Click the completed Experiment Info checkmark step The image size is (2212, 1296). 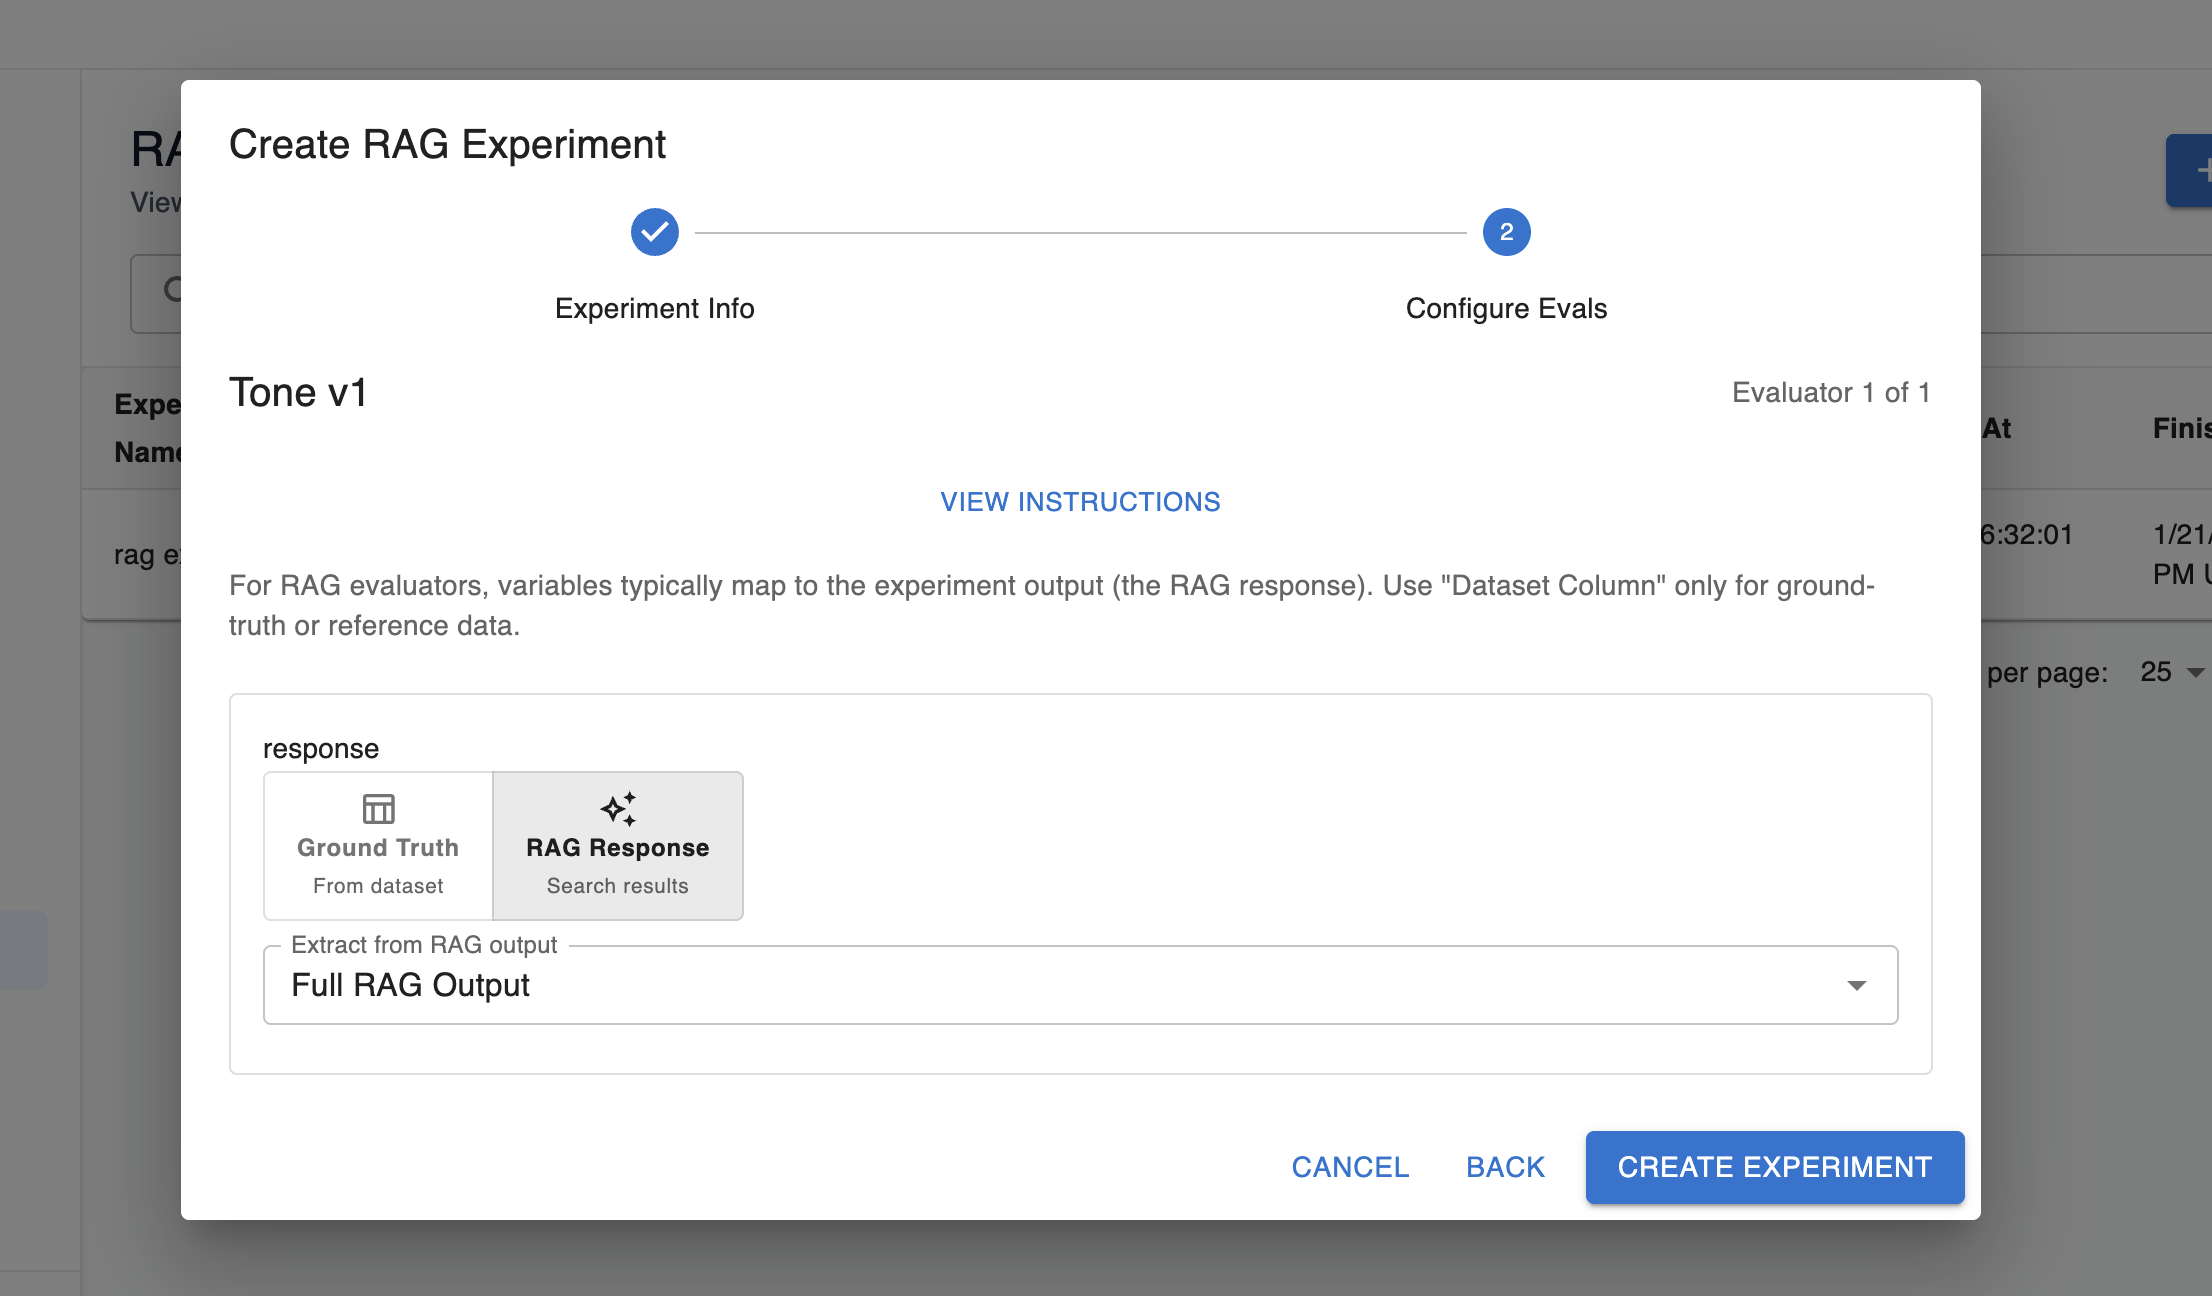coord(654,232)
